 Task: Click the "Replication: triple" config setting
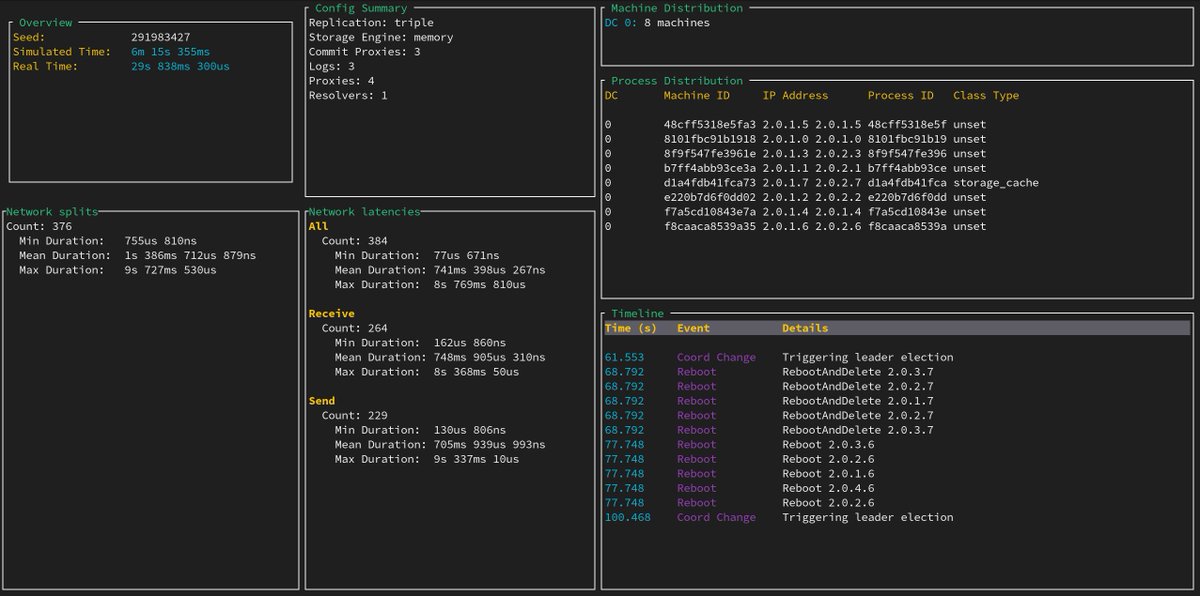coord(372,22)
